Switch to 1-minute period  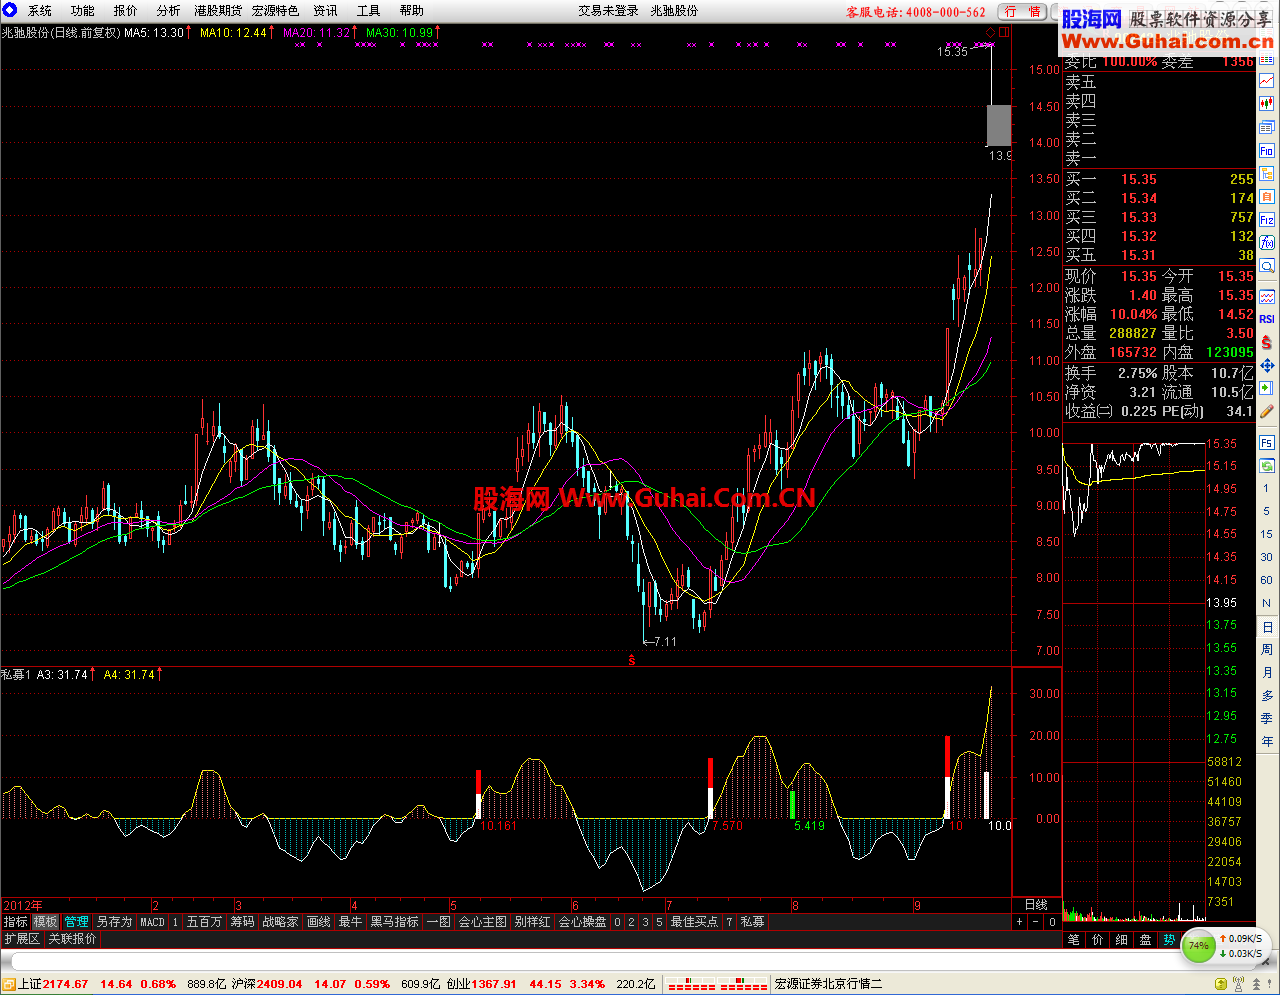pyautogui.click(x=1267, y=488)
